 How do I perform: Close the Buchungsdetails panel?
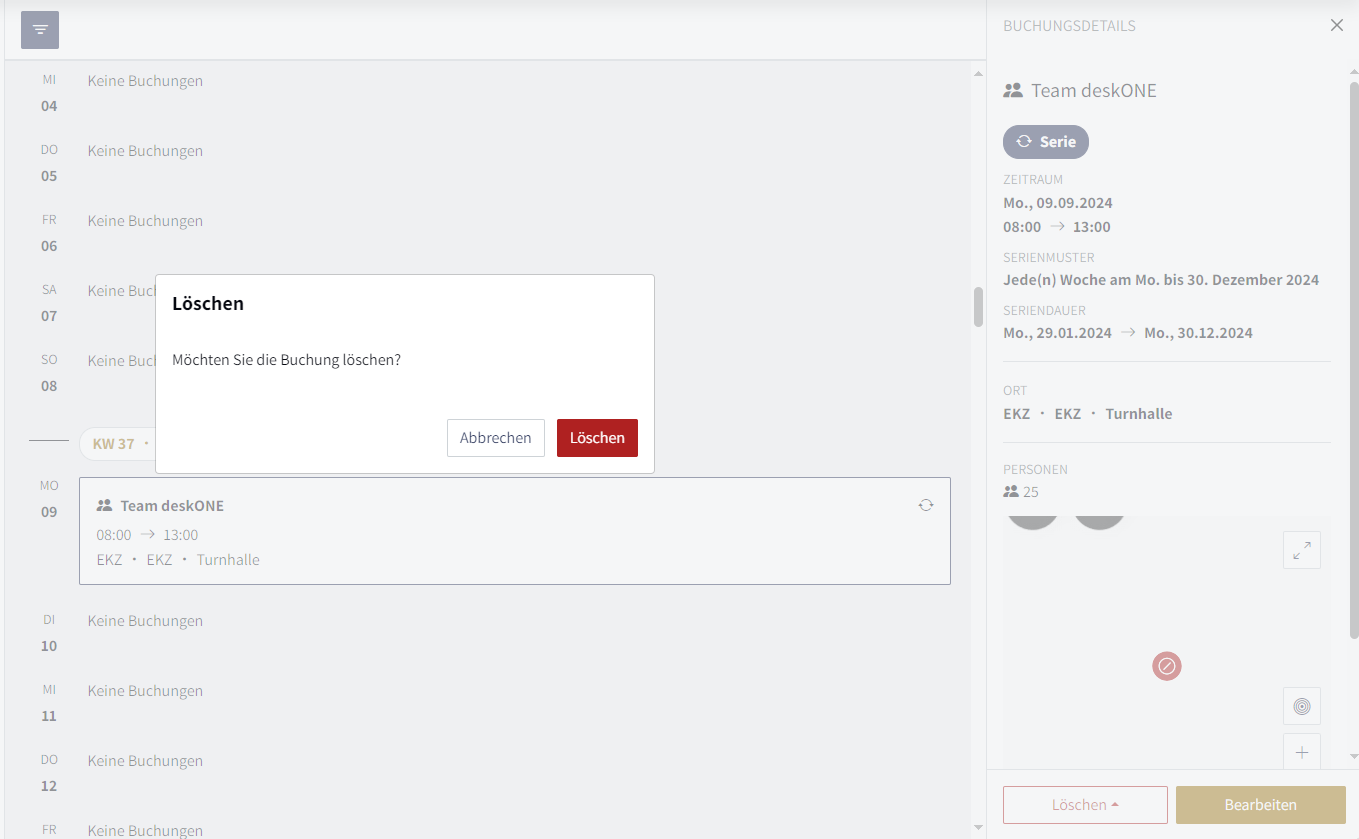(1337, 26)
